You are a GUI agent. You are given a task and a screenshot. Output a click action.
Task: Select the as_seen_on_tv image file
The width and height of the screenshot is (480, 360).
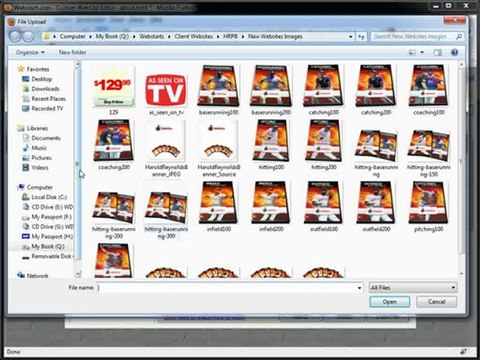click(x=166, y=91)
